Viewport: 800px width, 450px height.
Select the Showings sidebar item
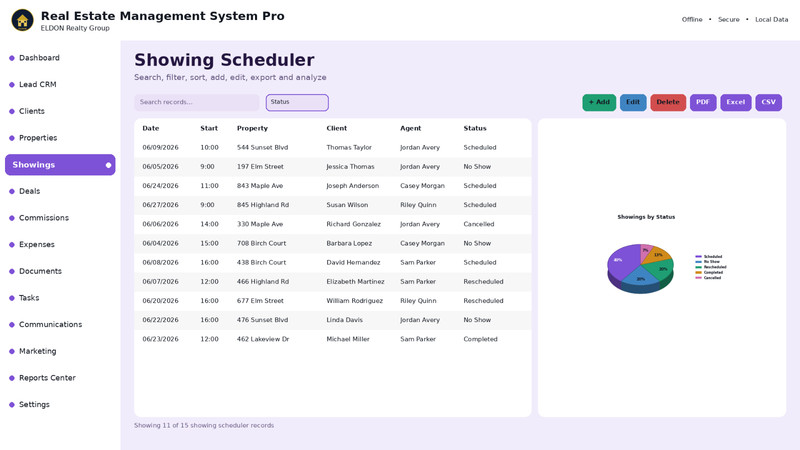click(60, 165)
